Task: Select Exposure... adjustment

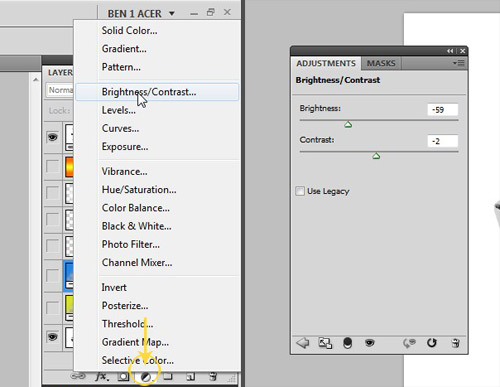Action: (x=125, y=147)
